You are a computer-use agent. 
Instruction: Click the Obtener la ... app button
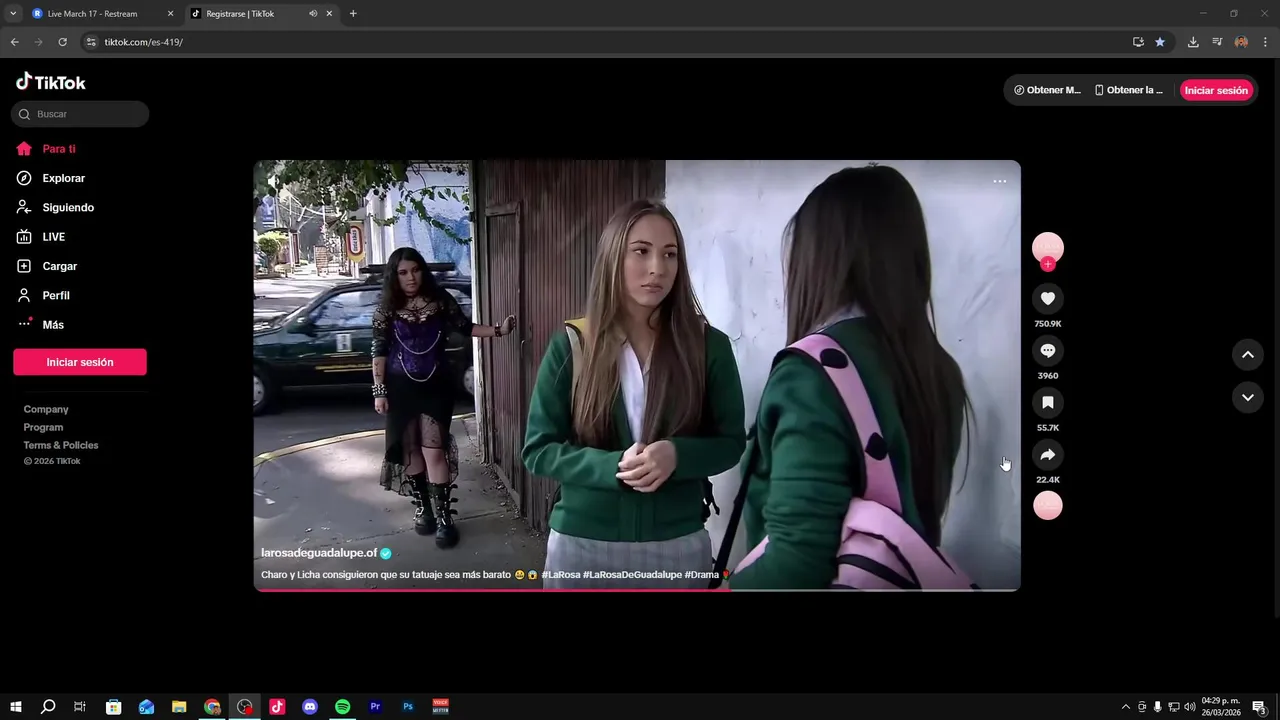(x=1129, y=90)
